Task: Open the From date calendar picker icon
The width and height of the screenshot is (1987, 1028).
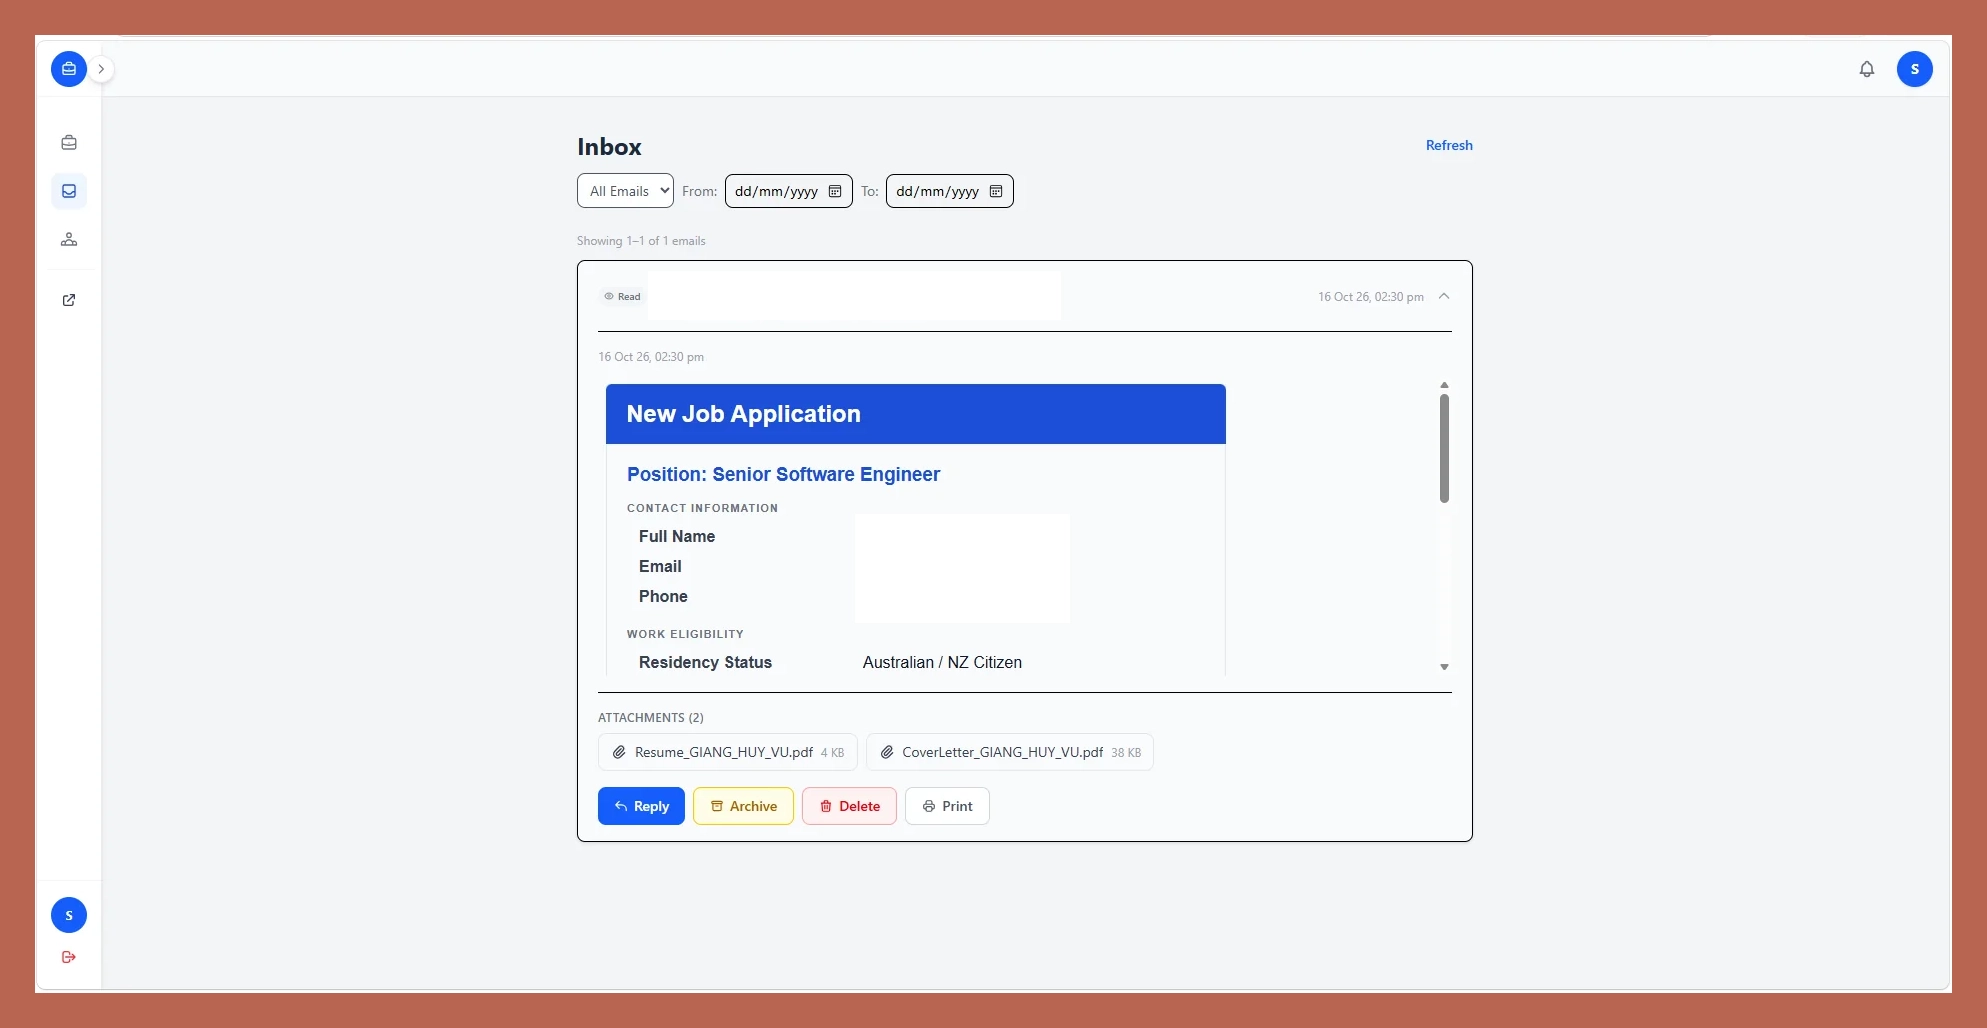Action: click(x=835, y=191)
